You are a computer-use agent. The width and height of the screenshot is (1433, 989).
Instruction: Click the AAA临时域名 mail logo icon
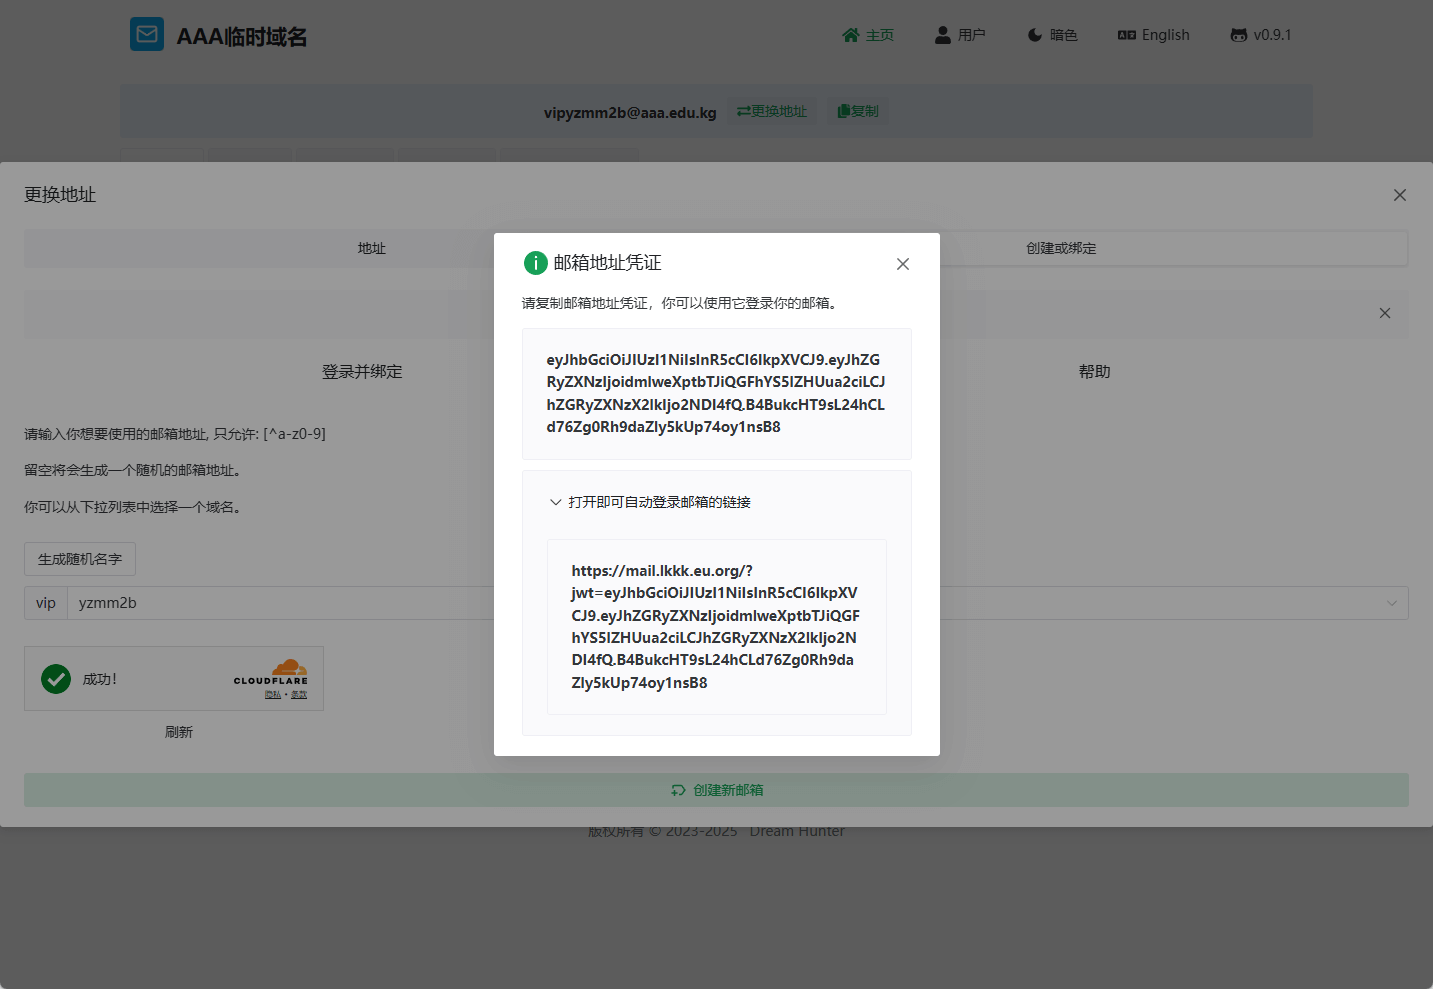coord(147,35)
